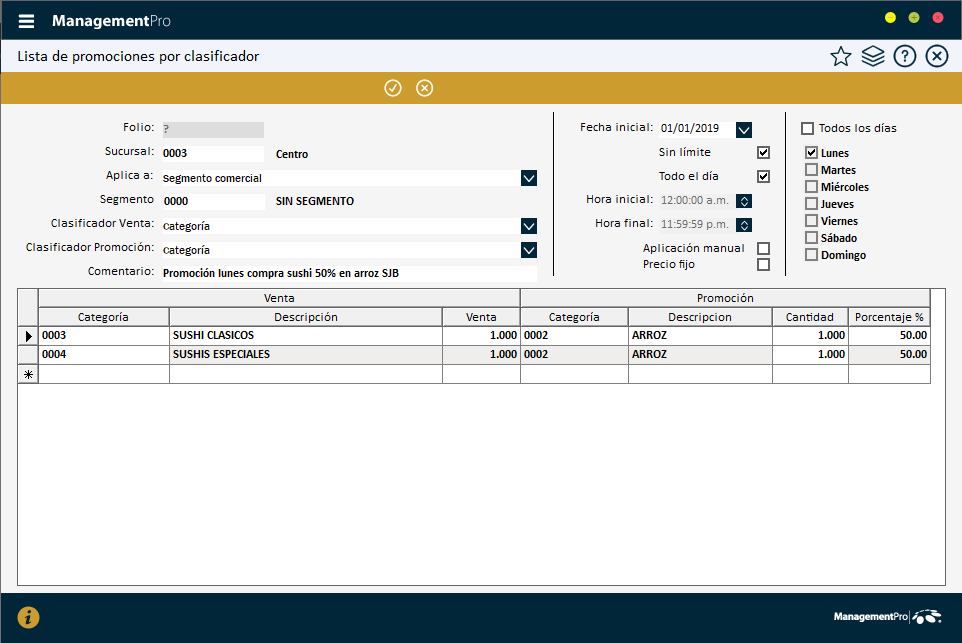Click the Venta group header

pos(279,298)
